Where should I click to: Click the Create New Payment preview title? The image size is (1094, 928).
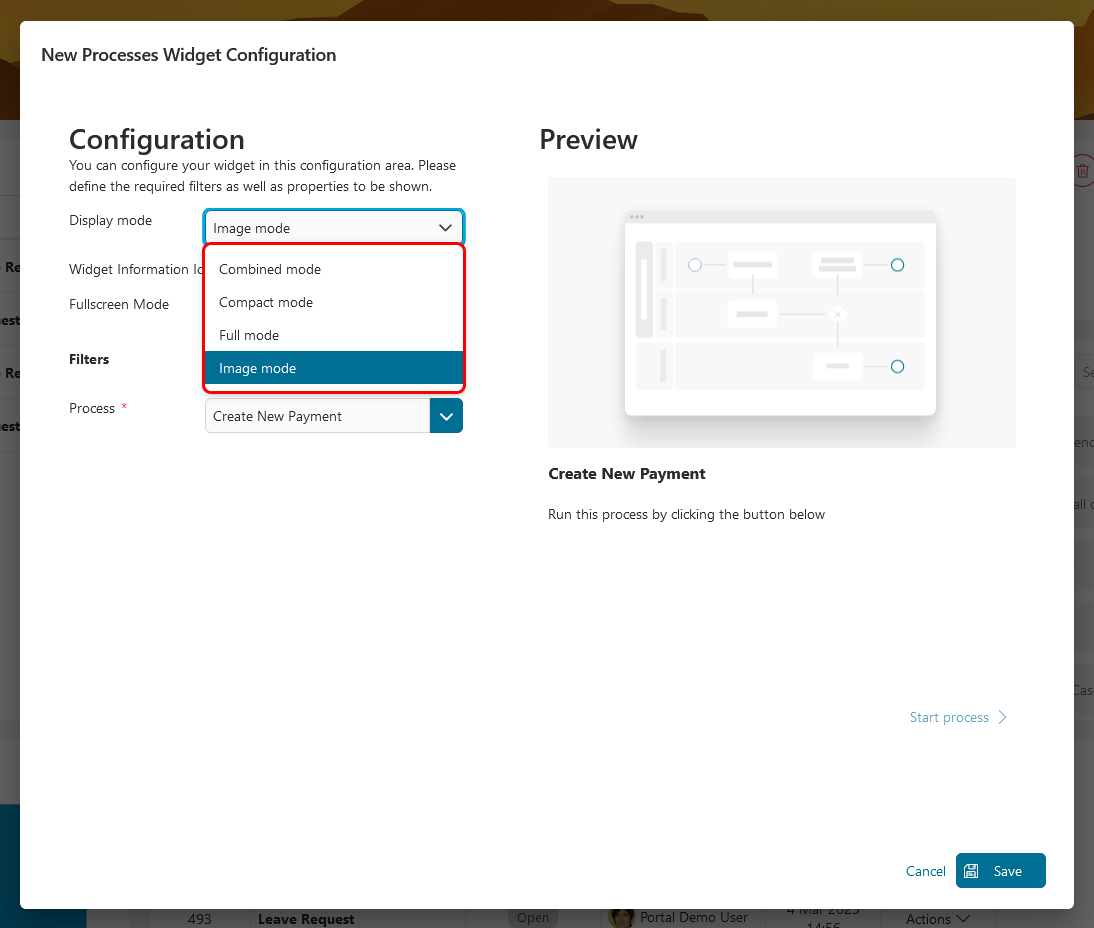(627, 474)
